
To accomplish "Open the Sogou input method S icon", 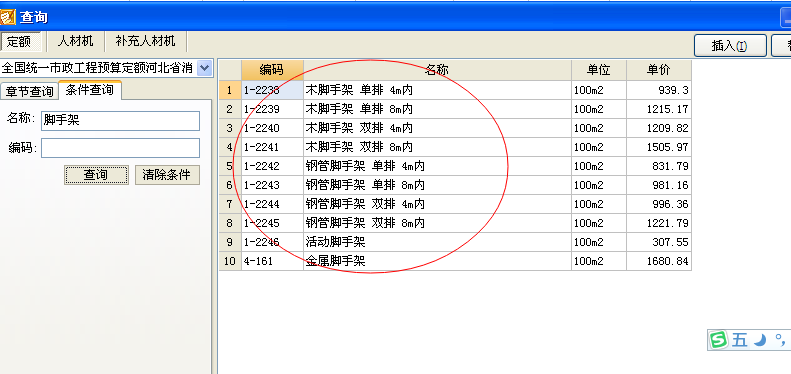I will pyautogui.click(x=718, y=340).
